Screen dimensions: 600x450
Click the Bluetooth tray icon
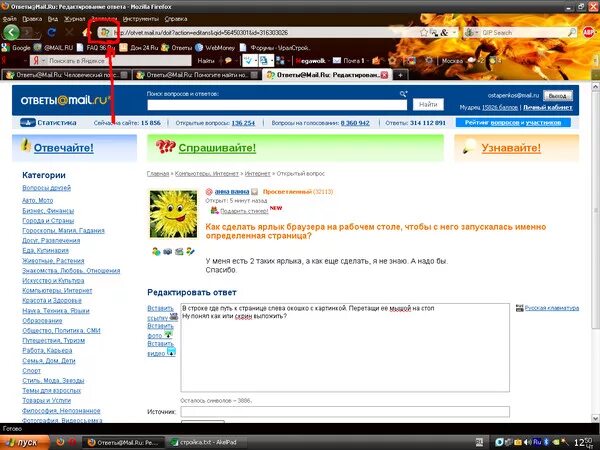tap(546, 442)
